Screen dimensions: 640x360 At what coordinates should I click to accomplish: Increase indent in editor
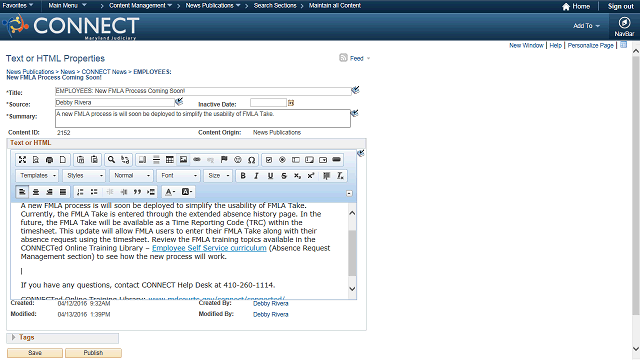tap(124, 192)
